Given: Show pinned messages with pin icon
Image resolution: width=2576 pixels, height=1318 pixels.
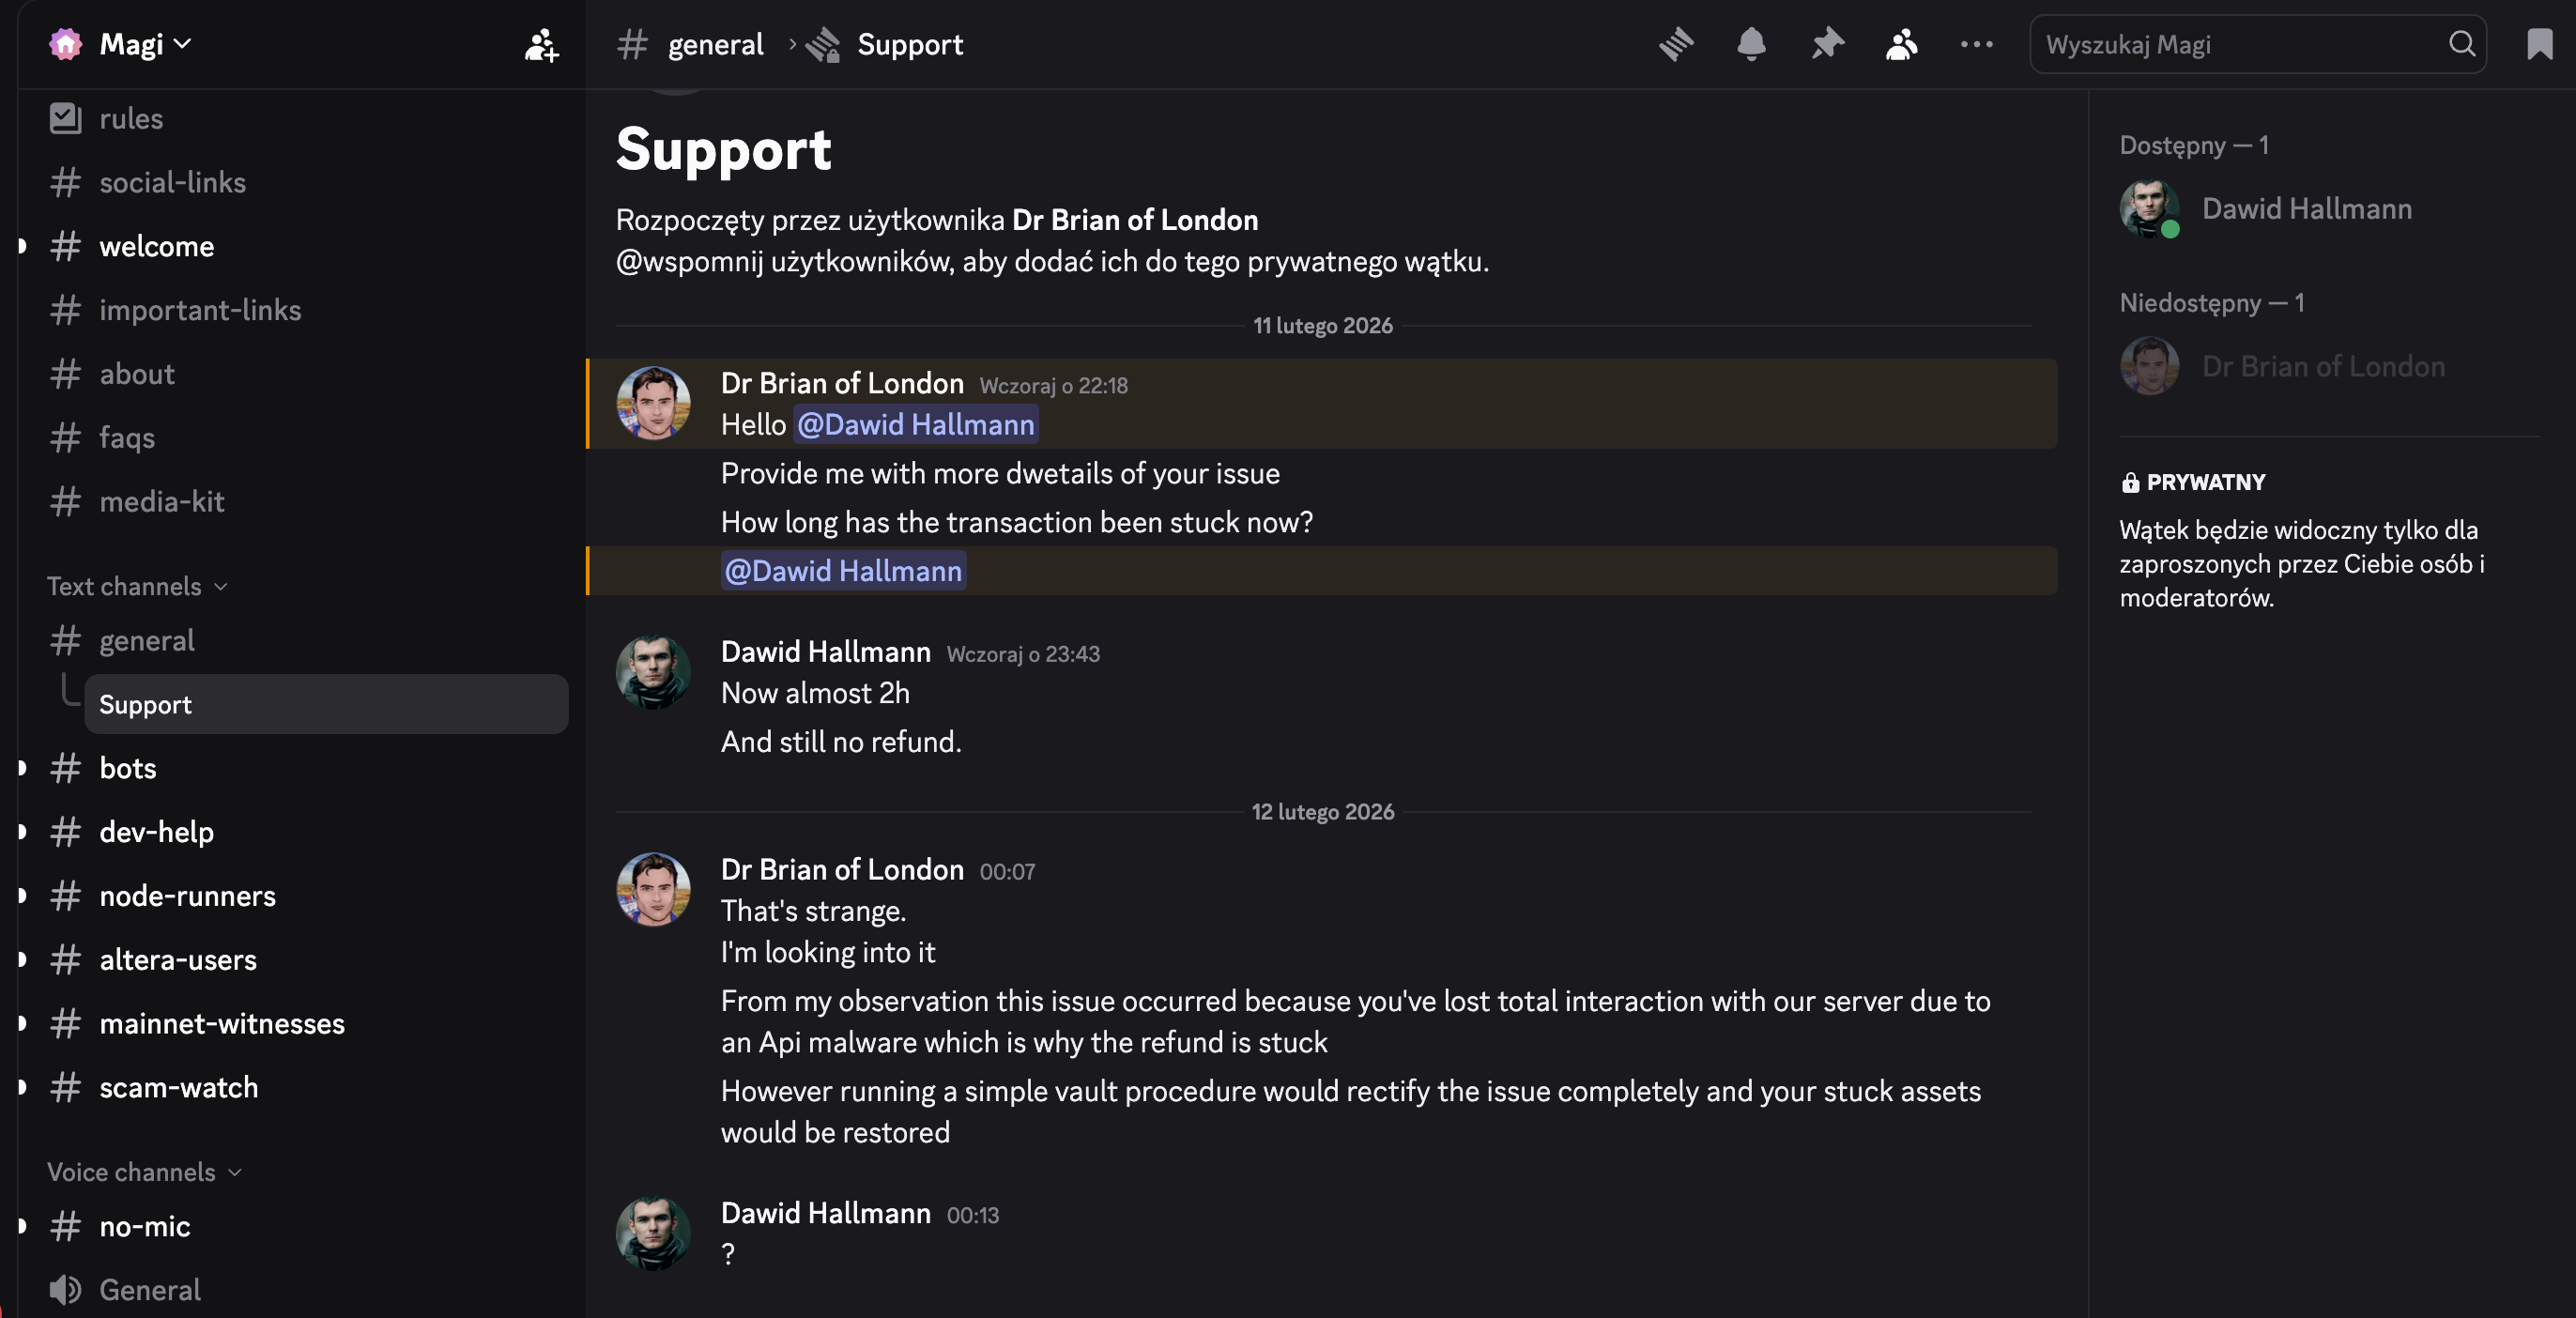Looking at the screenshot, I should click(x=1827, y=44).
